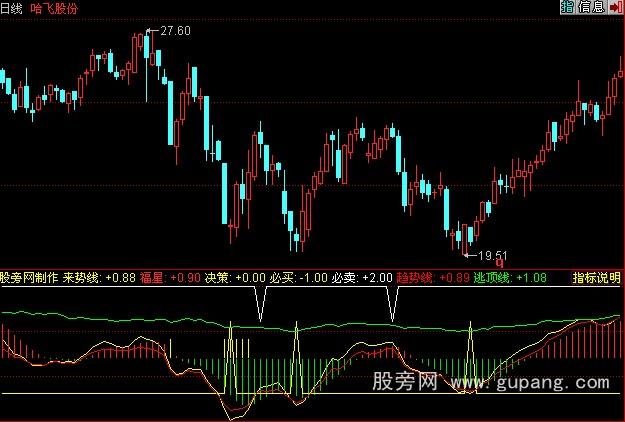Click the stock name 哈飞股份

tap(54, 8)
